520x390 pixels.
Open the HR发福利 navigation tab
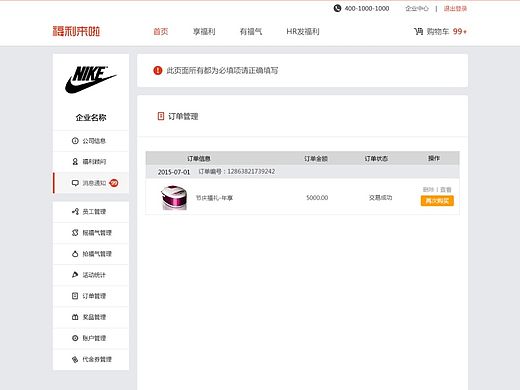[303, 31]
